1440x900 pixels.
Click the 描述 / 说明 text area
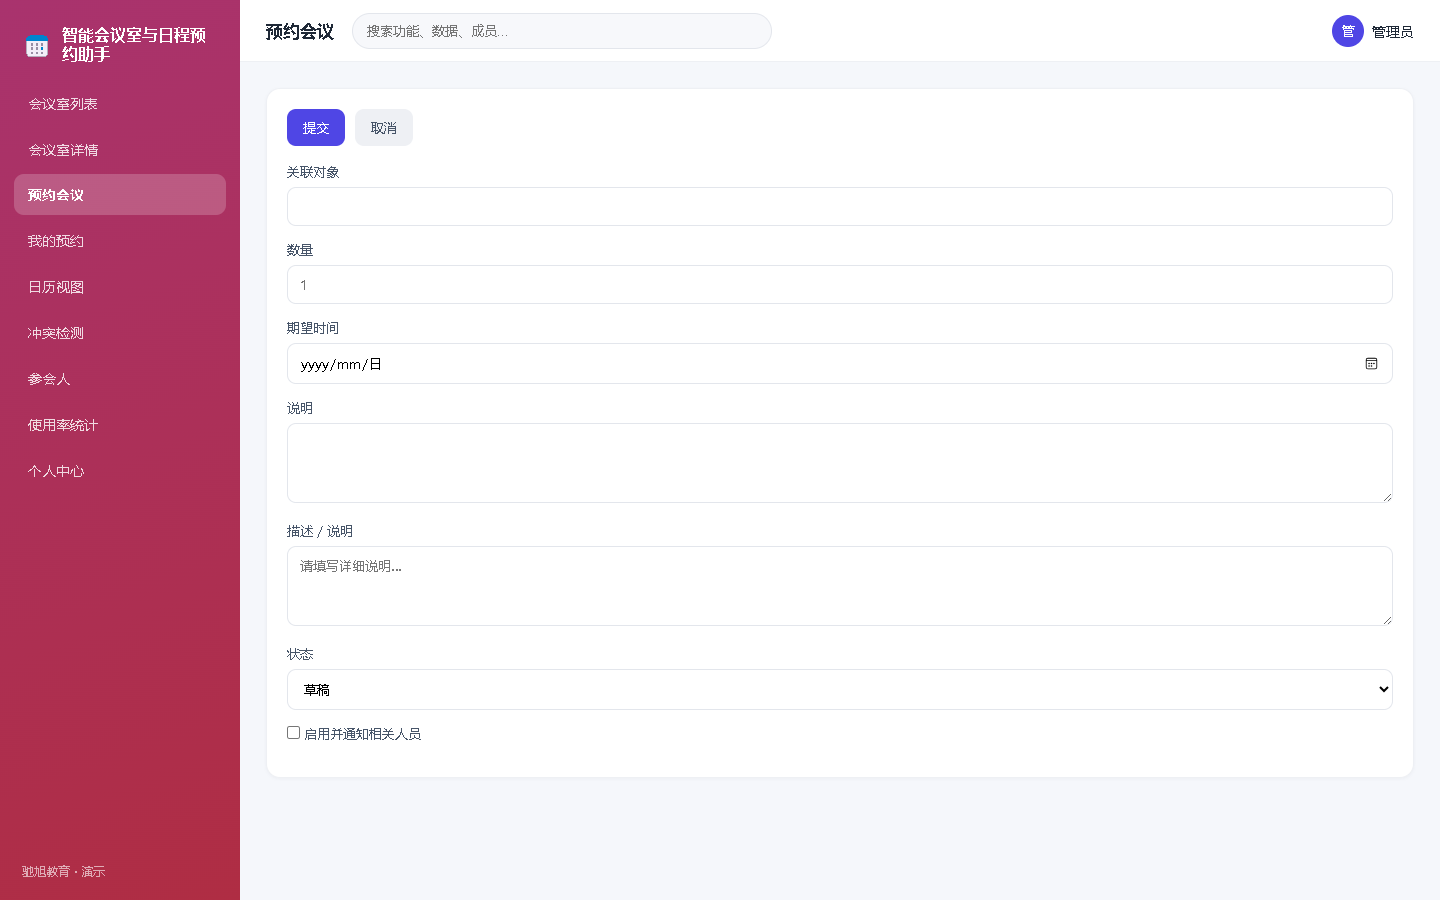tap(839, 586)
